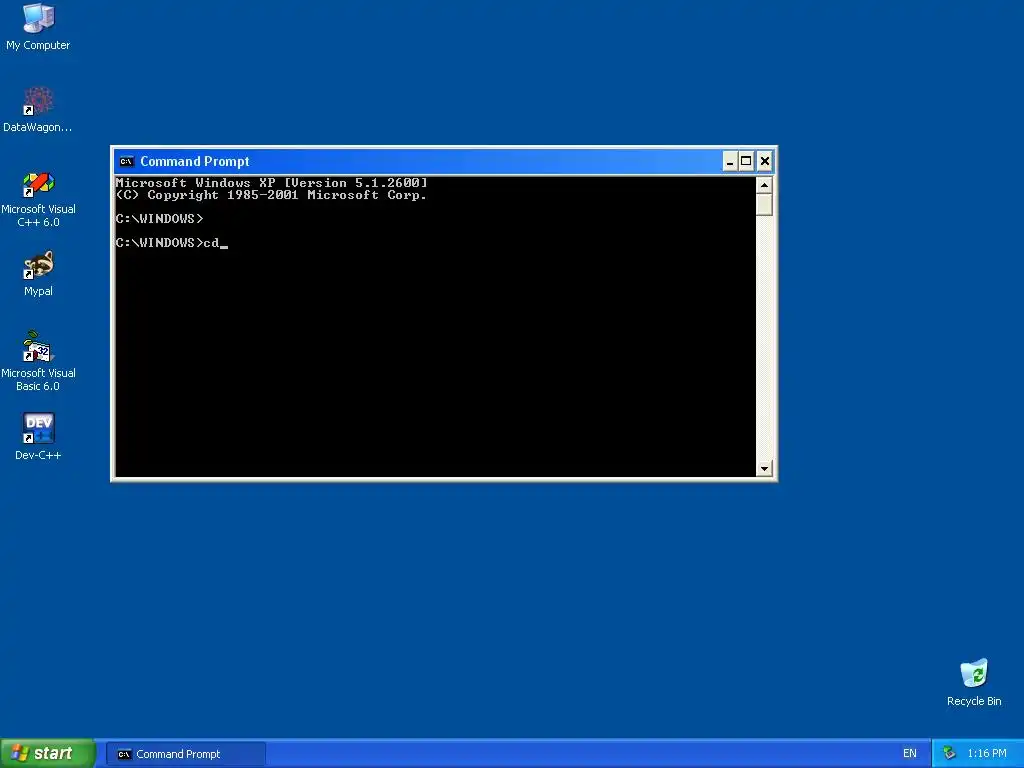
Task: Select the Dev-C++ desktop shortcut
Action: point(38,436)
